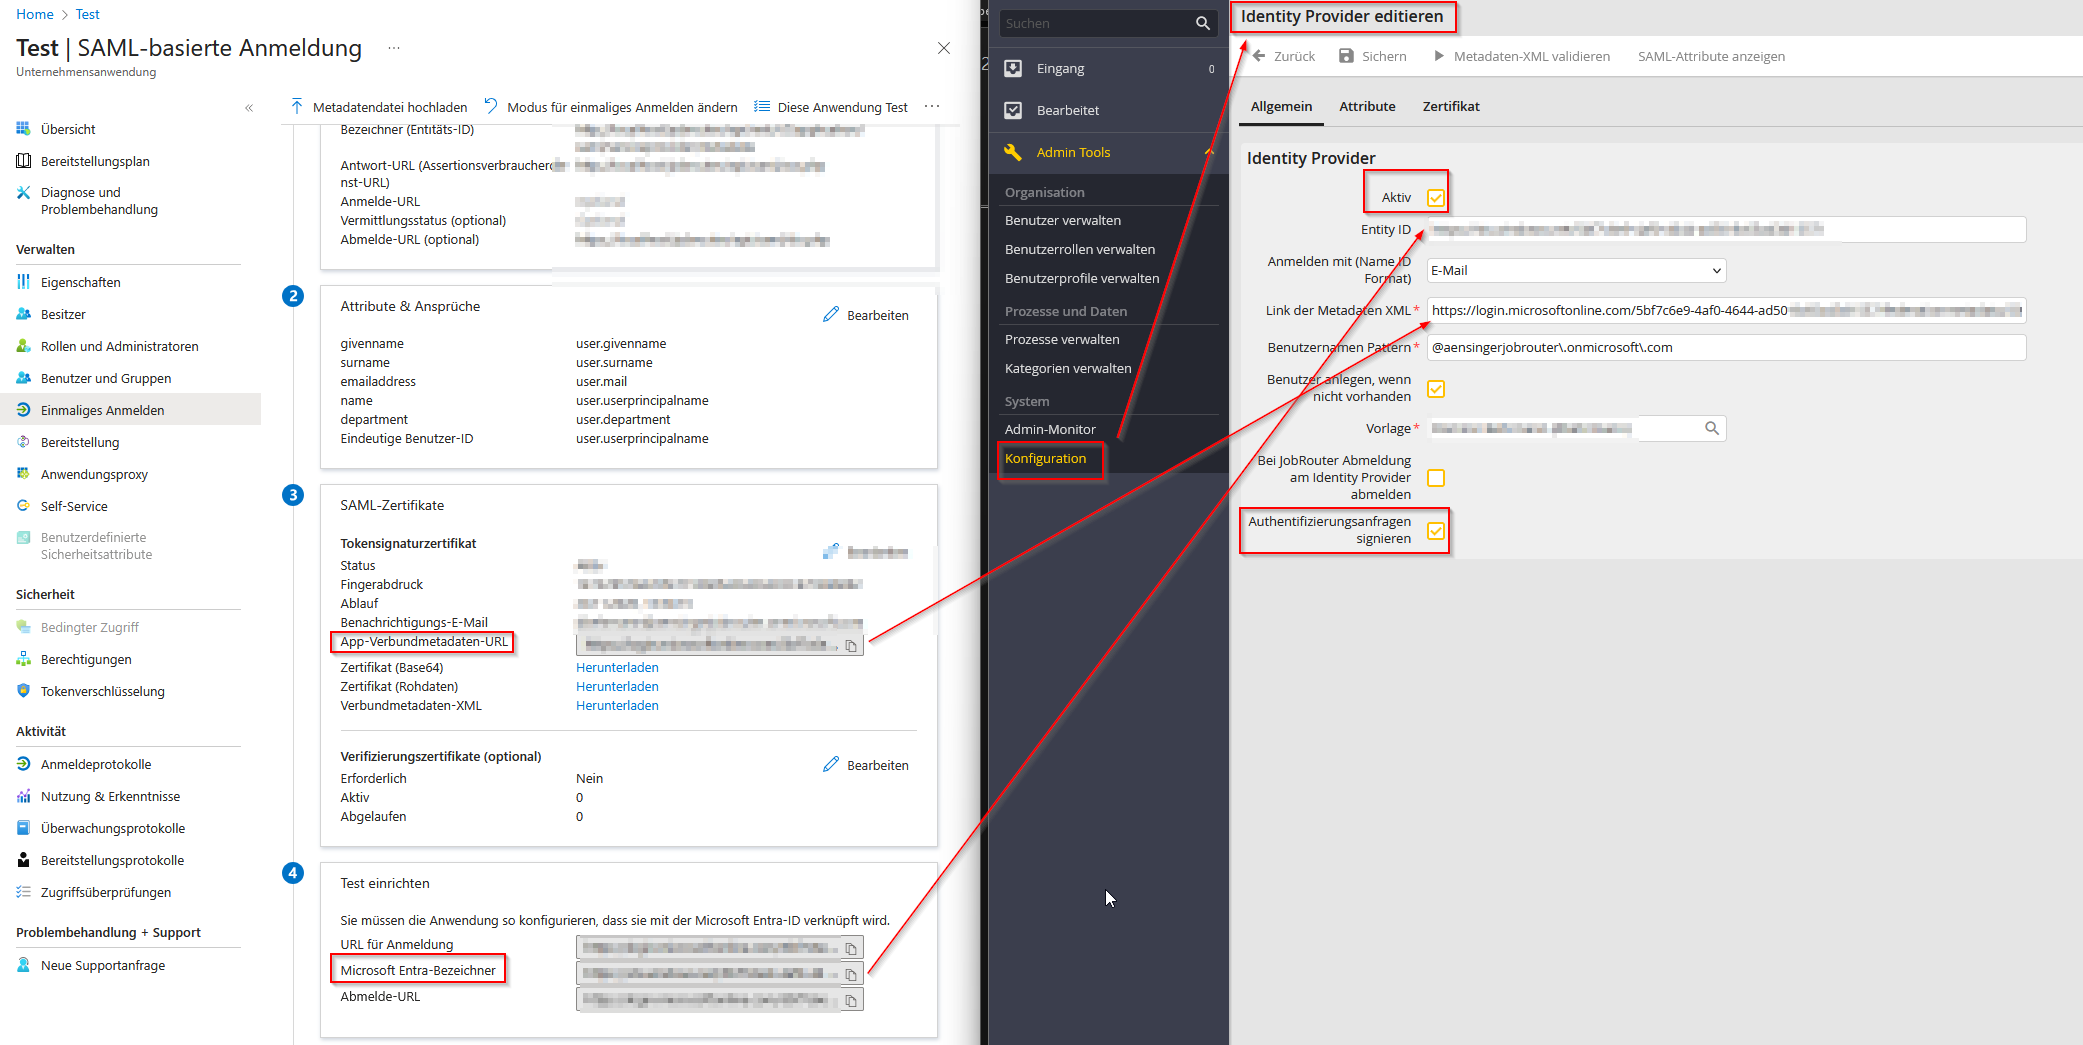2083x1045 pixels.
Task: Open Besitzer people icon
Action: [x=23, y=314]
